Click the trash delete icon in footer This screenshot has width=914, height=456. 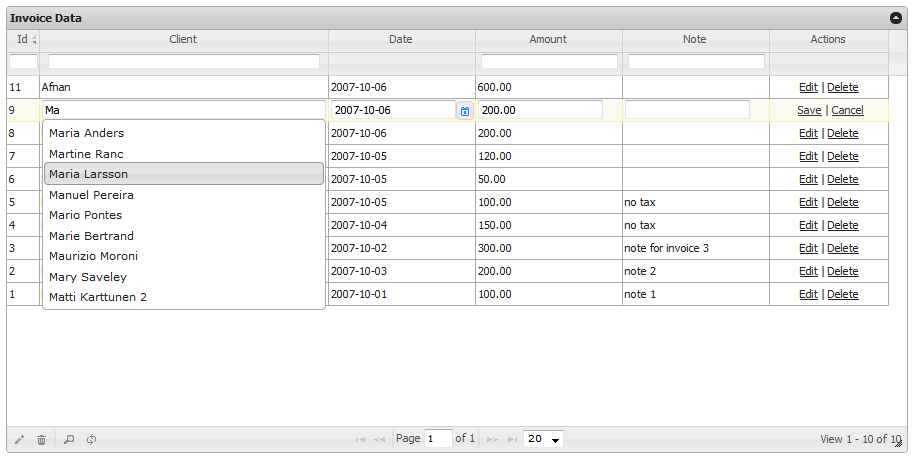(41, 440)
